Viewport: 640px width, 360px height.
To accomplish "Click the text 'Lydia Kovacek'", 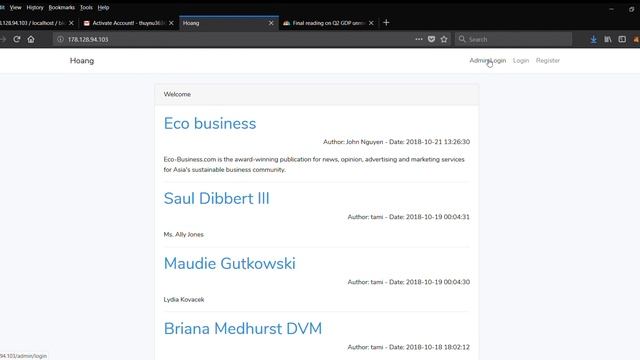I will [x=184, y=300].
